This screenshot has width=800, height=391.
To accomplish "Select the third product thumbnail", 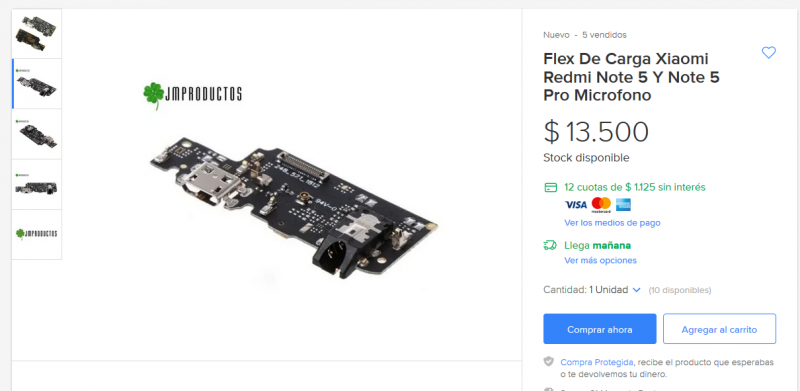I will (x=37, y=134).
